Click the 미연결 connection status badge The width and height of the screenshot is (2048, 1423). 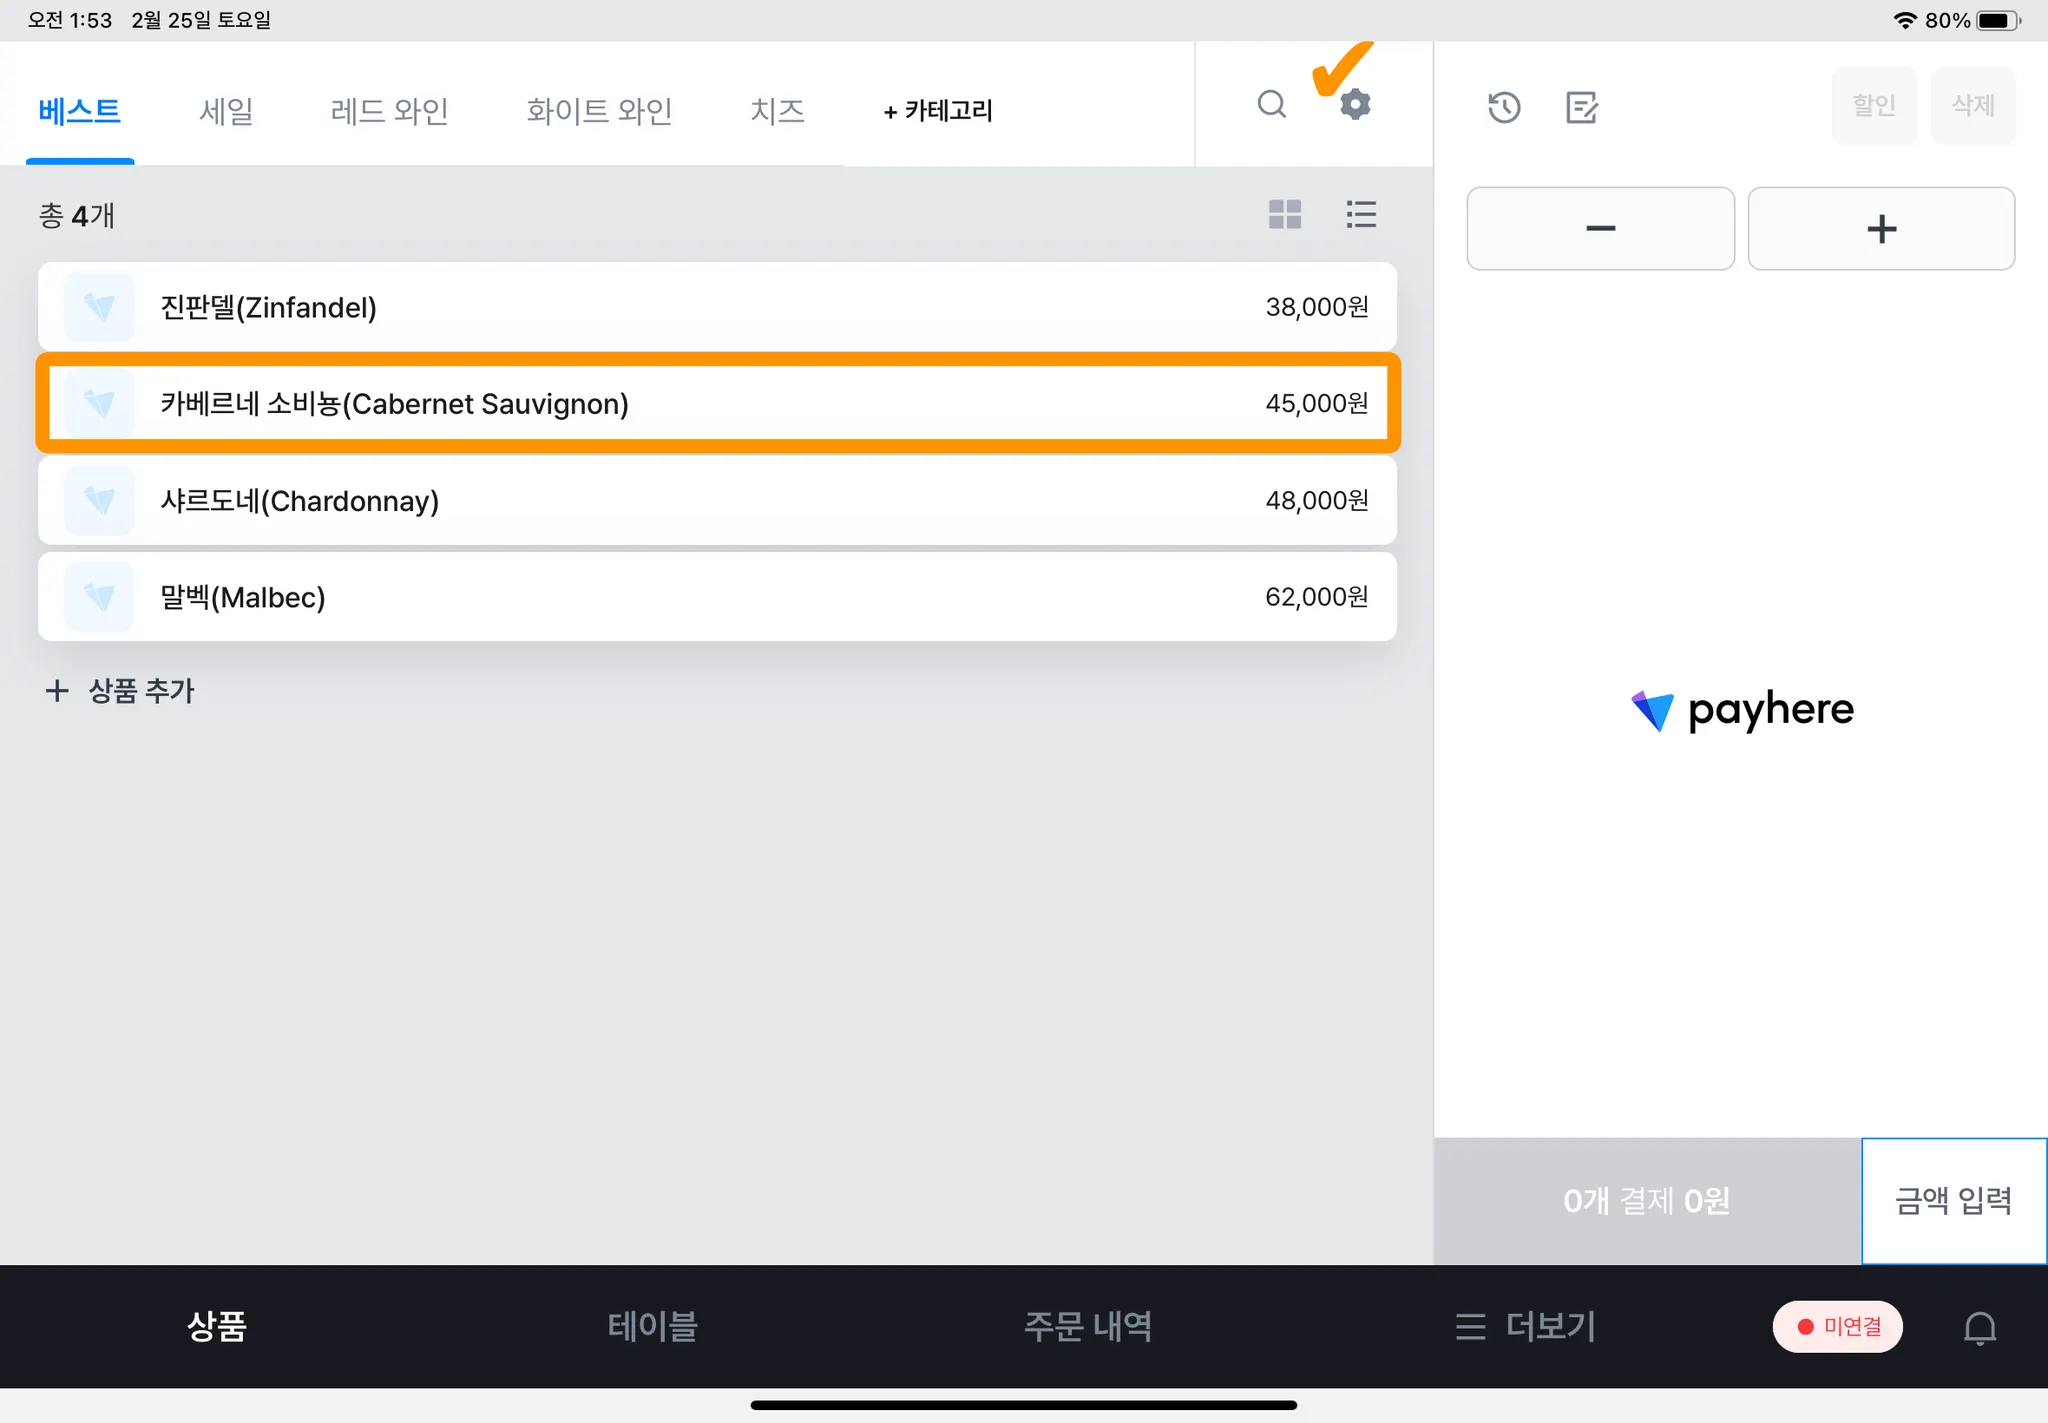click(1838, 1327)
